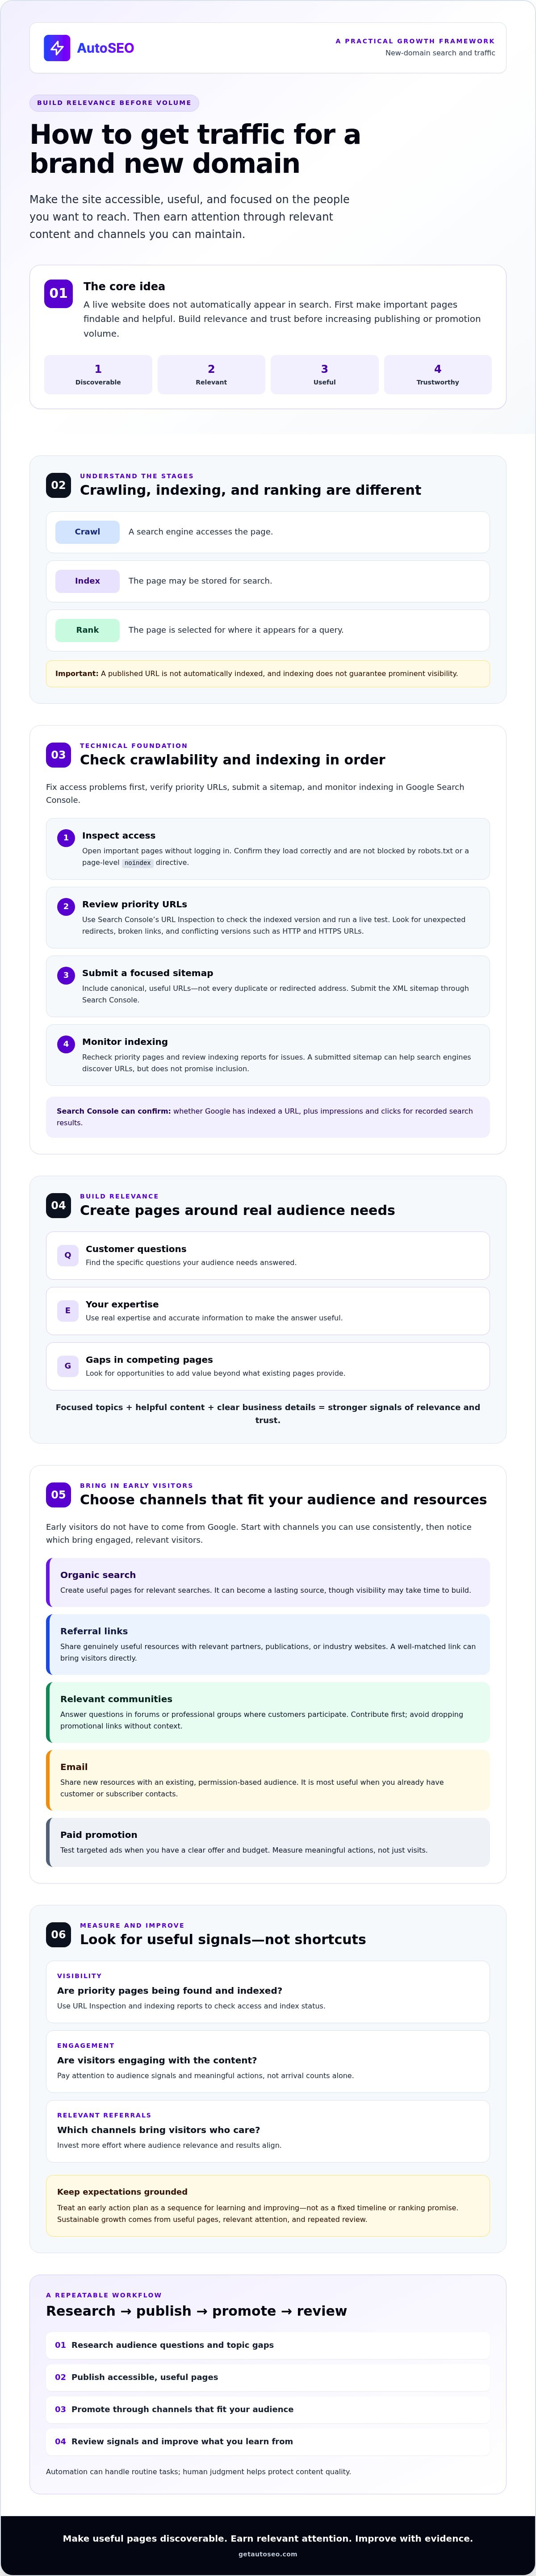Click the Q icon beside Customer questions
This screenshot has width=536, height=2576.
pos(68,1255)
